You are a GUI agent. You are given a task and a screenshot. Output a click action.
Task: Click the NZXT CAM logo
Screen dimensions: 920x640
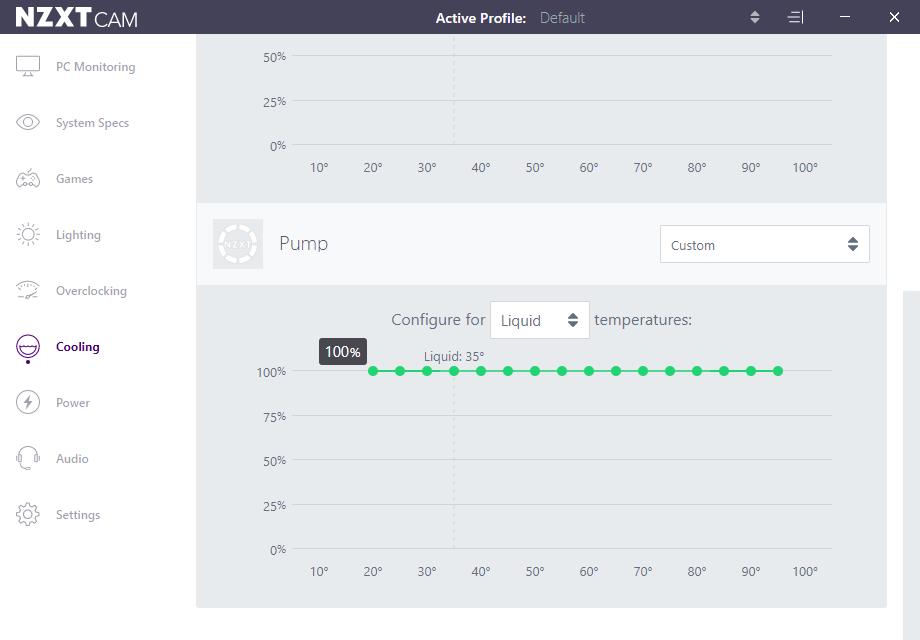tap(76, 18)
